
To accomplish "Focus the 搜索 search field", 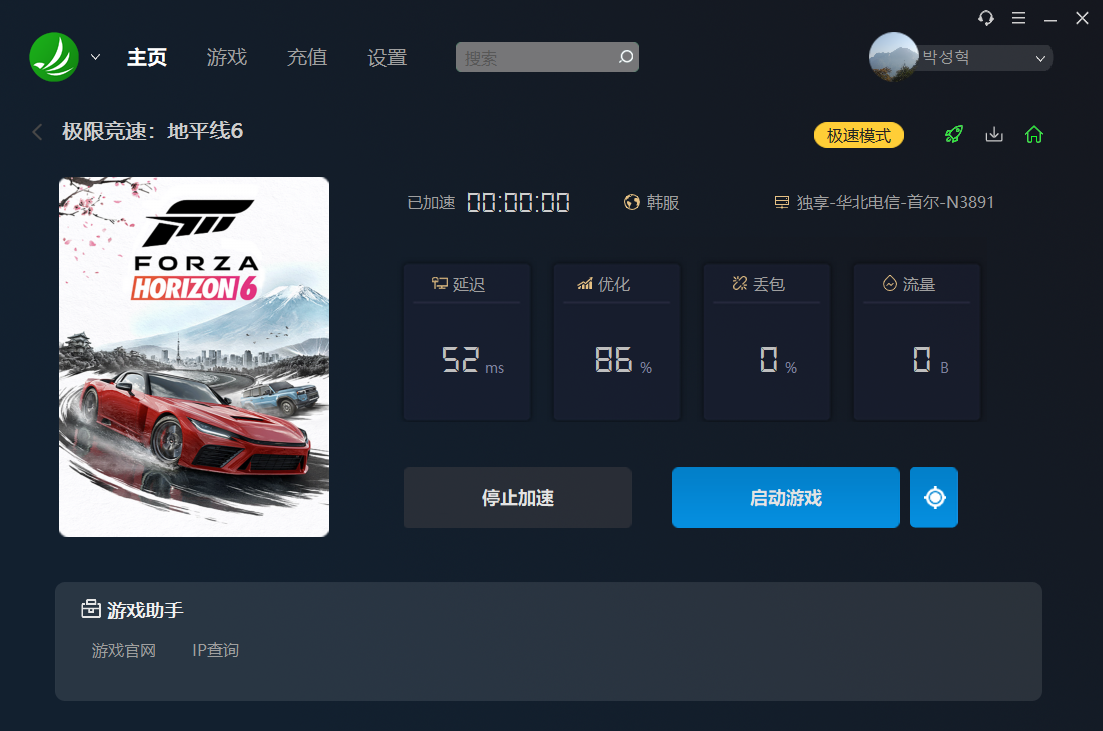I will tap(547, 57).
